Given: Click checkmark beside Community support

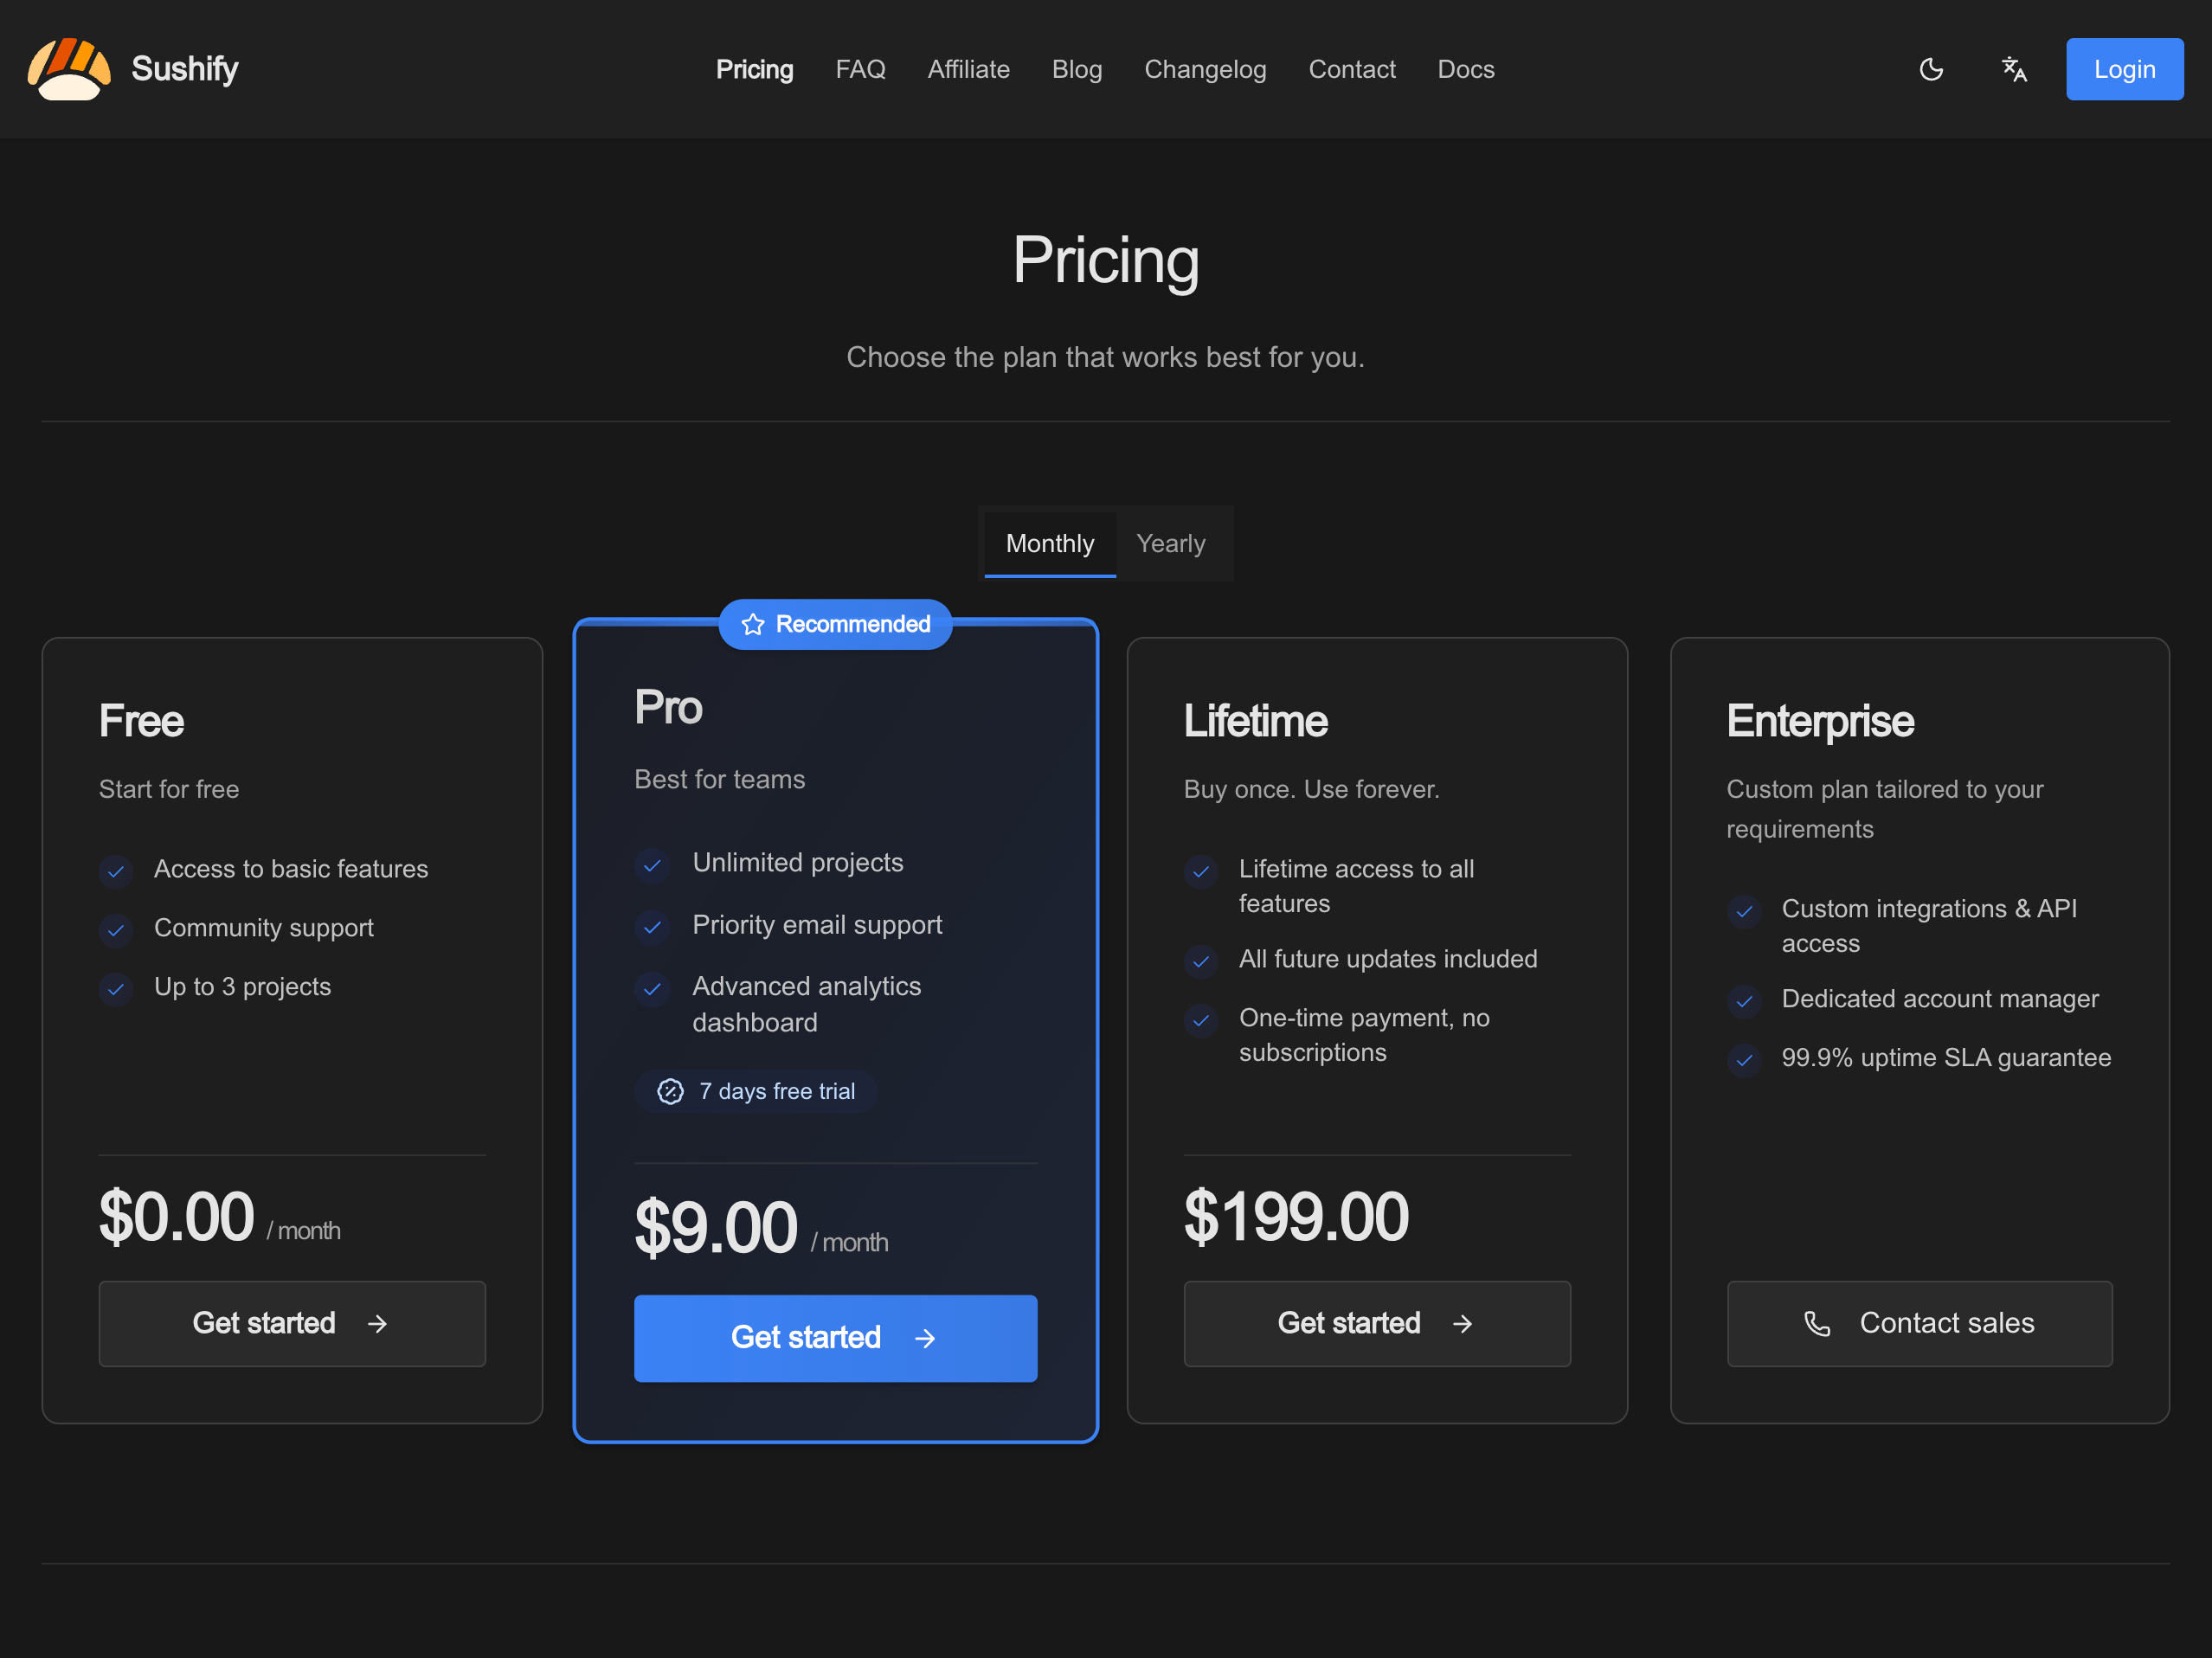Looking at the screenshot, I should (116, 930).
